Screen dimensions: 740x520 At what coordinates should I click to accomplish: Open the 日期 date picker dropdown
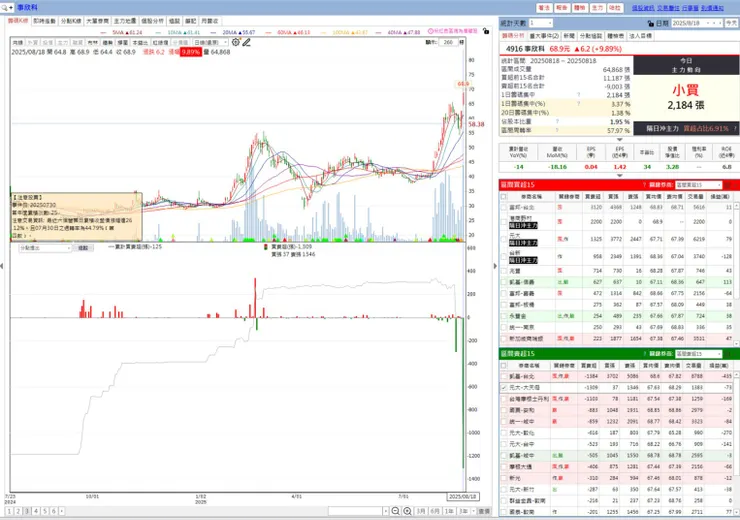(x=707, y=23)
